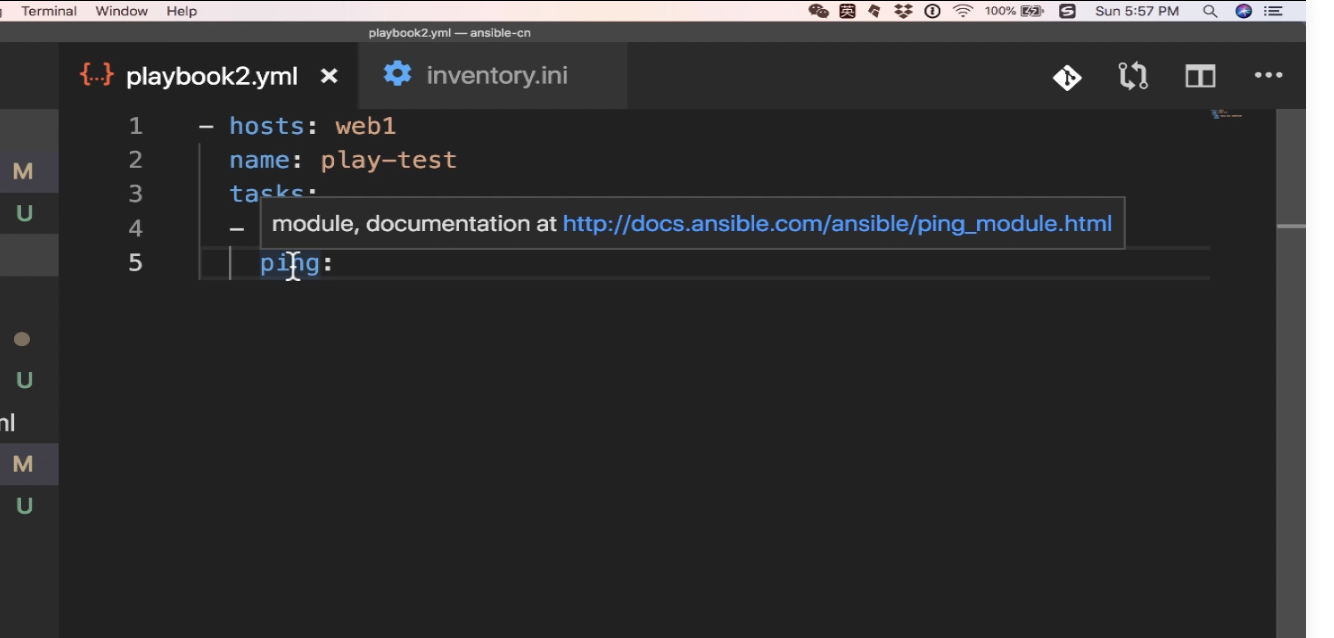Close the playbook2.yml tab
Image resolution: width=1334 pixels, height=638 pixels.
329,76
